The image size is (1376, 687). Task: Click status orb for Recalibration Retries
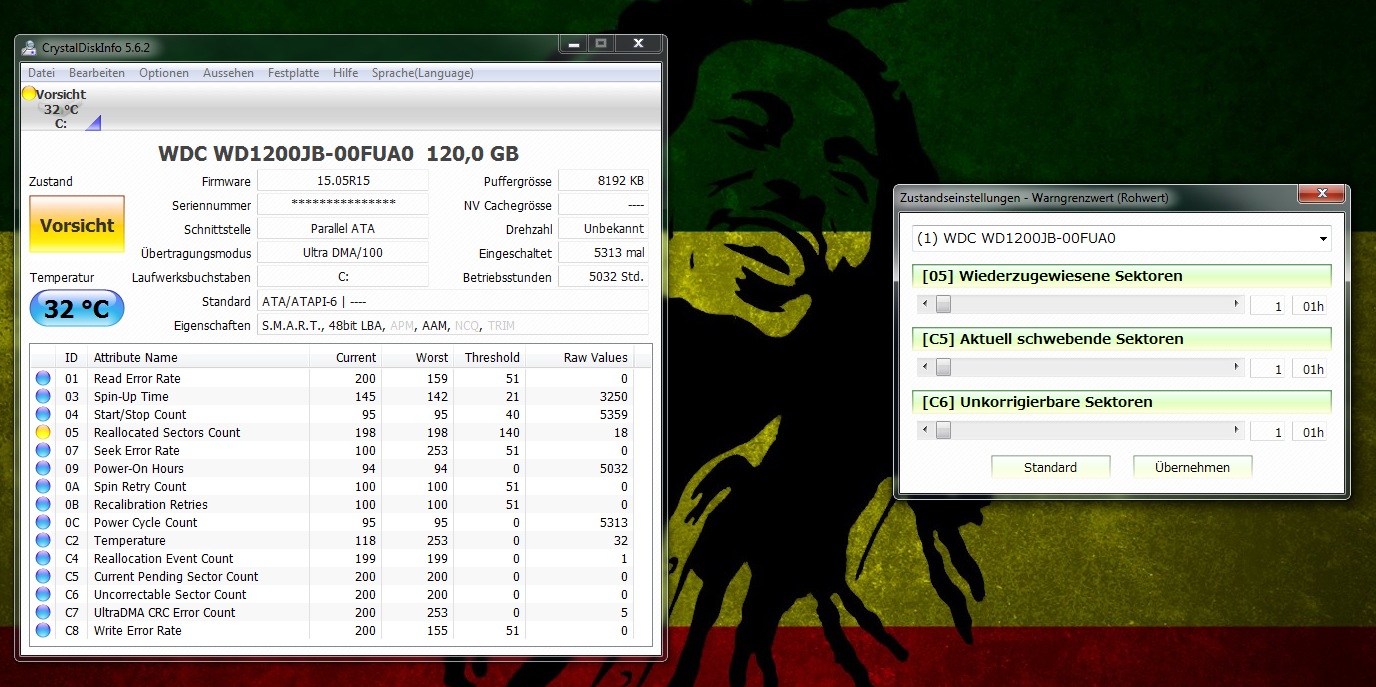tap(43, 504)
